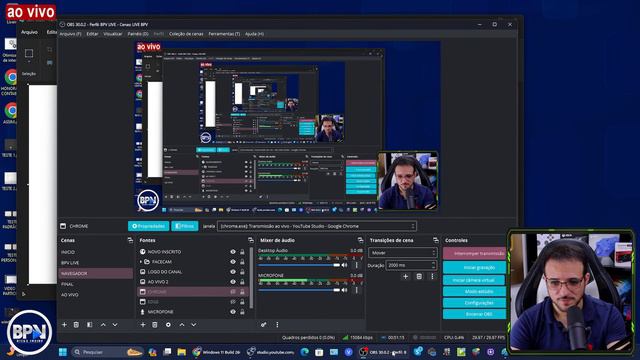Mute MICROFONE speaker icon
Viewport: 640px width, 360px height.
click(344, 290)
